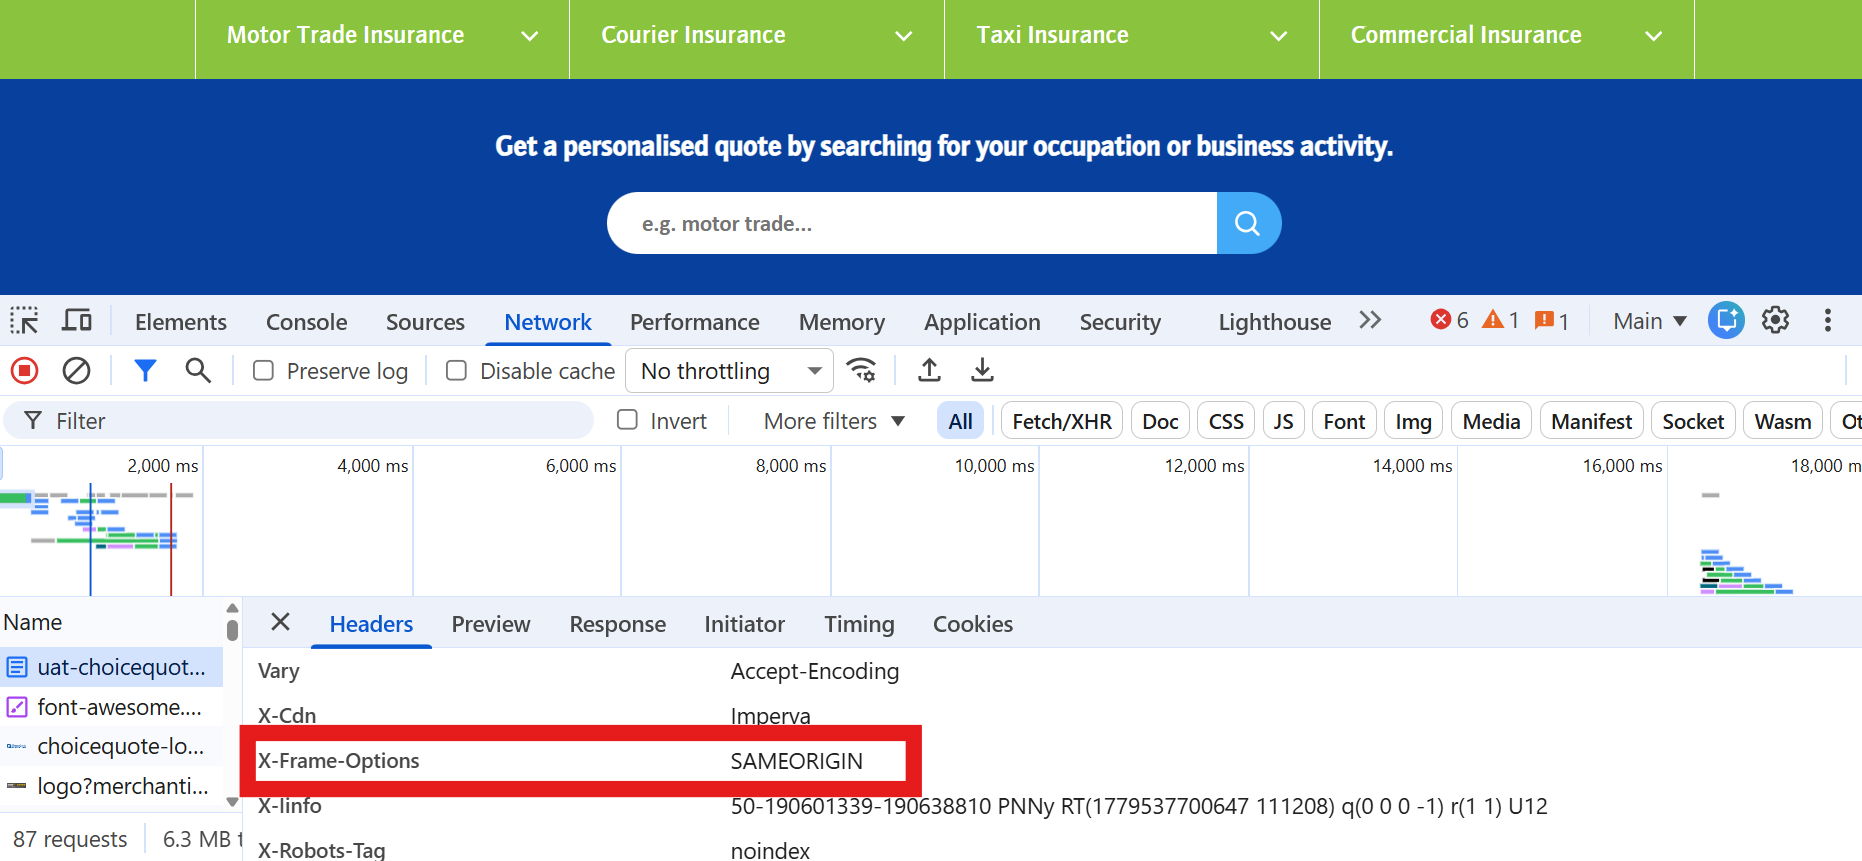The height and width of the screenshot is (861, 1862).
Task: Toggle the device toolbar icon
Action: click(x=77, y=321)
